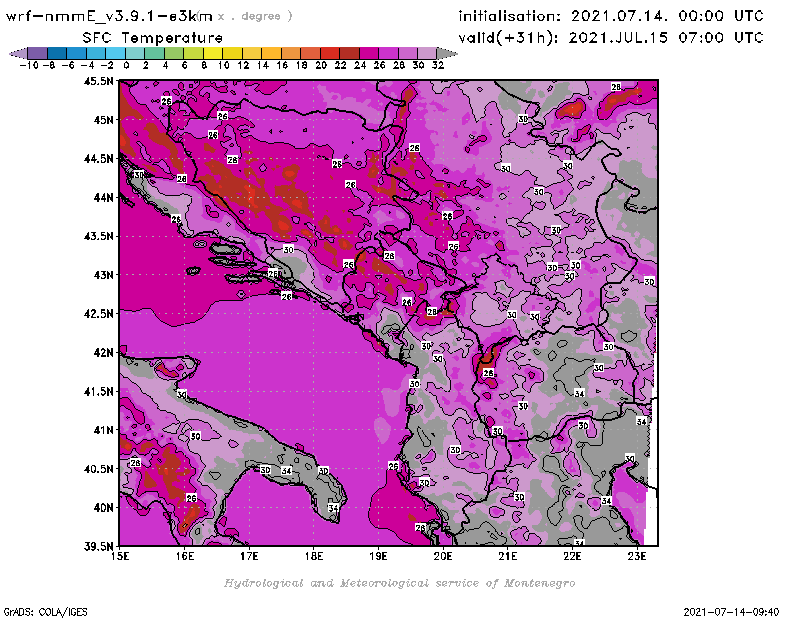Click the '32' value on the color legend
This screenshot has width=800, height=618.
point(438,65)
